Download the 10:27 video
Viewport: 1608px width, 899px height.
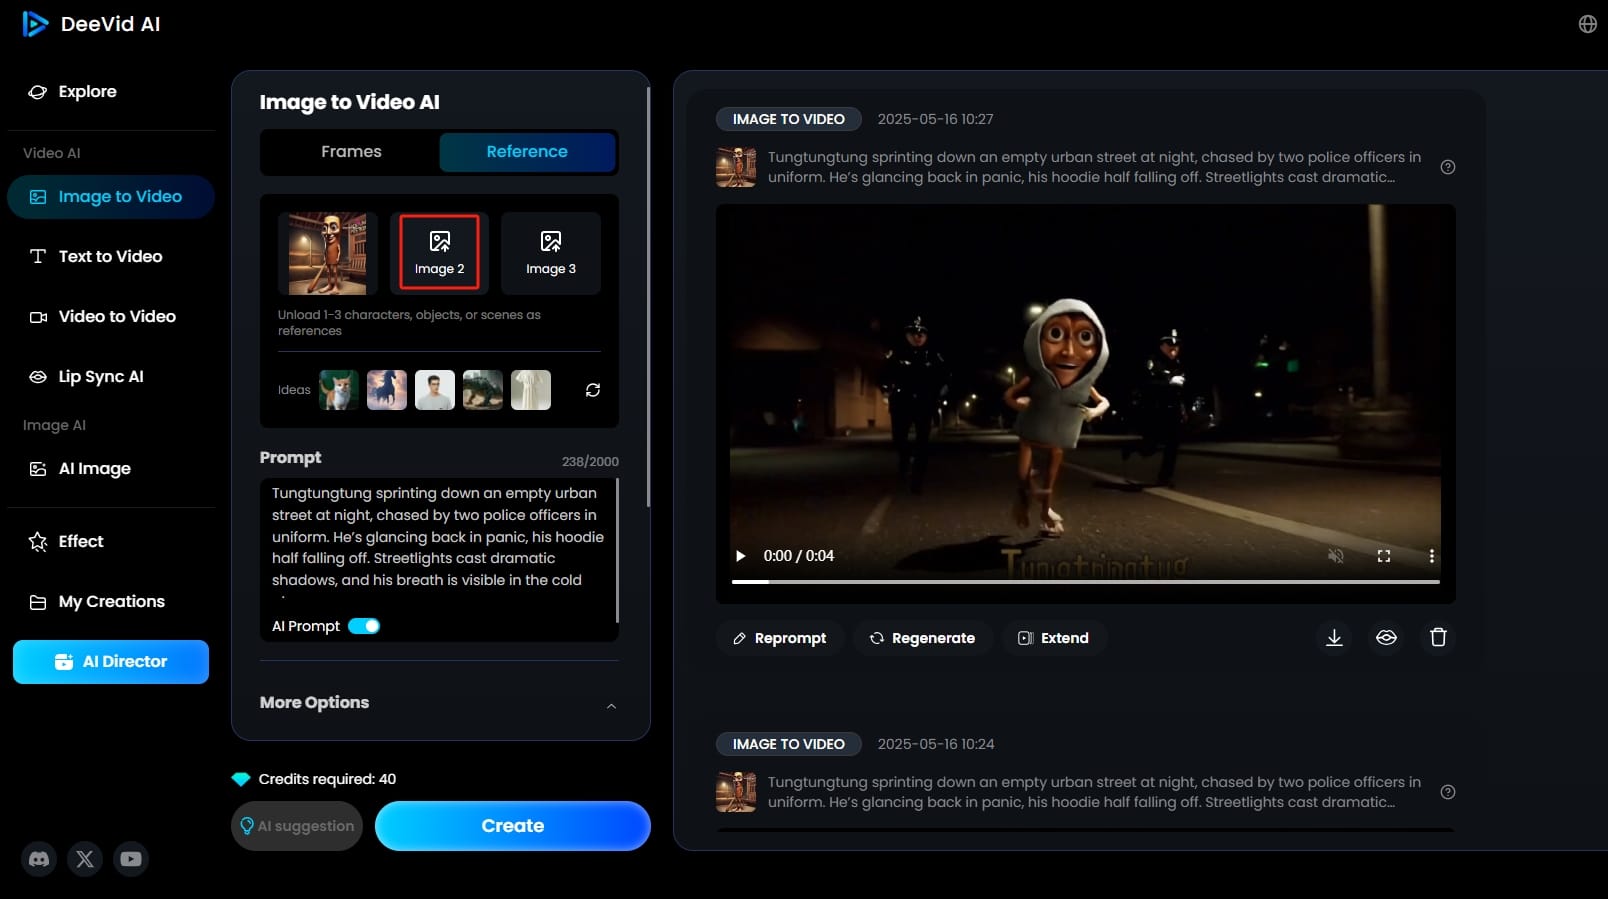click(x=1334, y=638)
